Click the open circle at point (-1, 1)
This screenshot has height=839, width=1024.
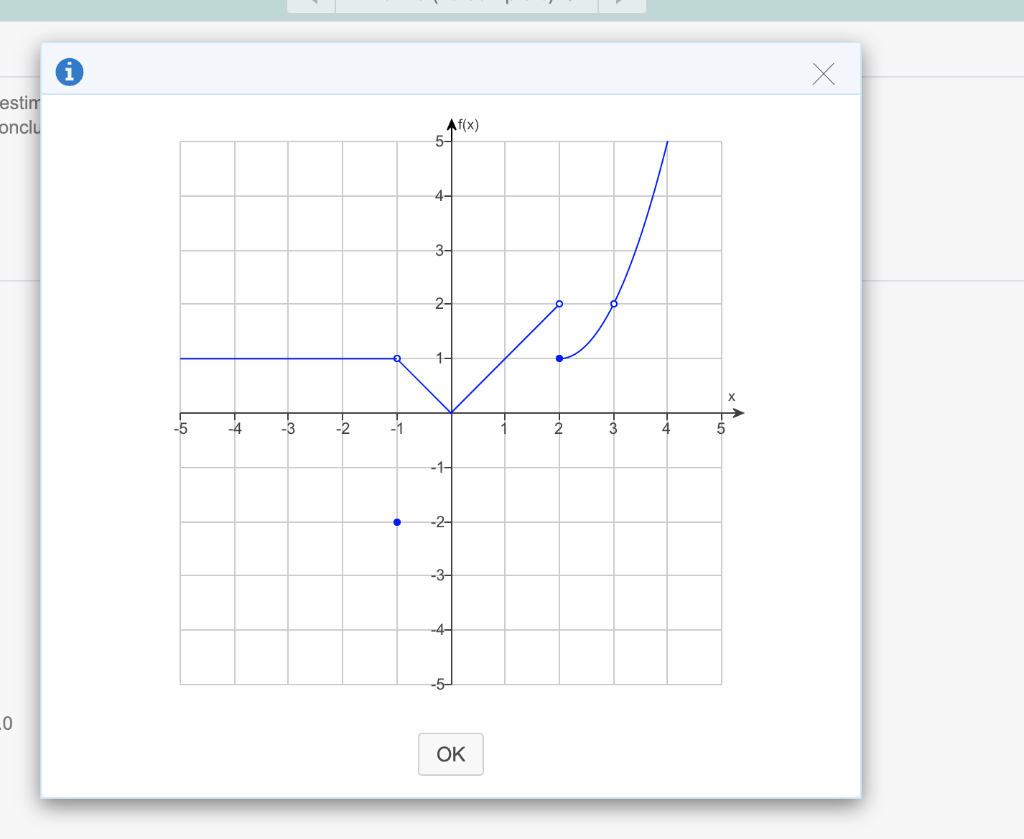397,357
